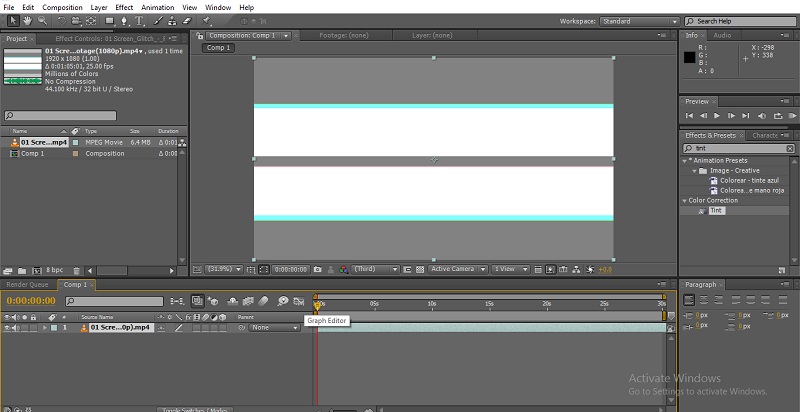Select the Puppet Pin tool
This screenshot has height=412, width=800.
point(206,21)
